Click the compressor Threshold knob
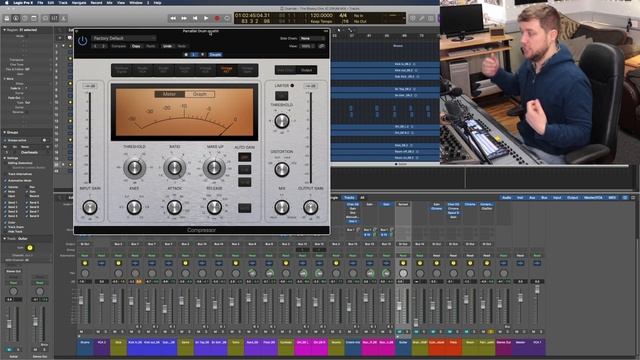Viewport: 640px width, 360px height. pos(134,167)
